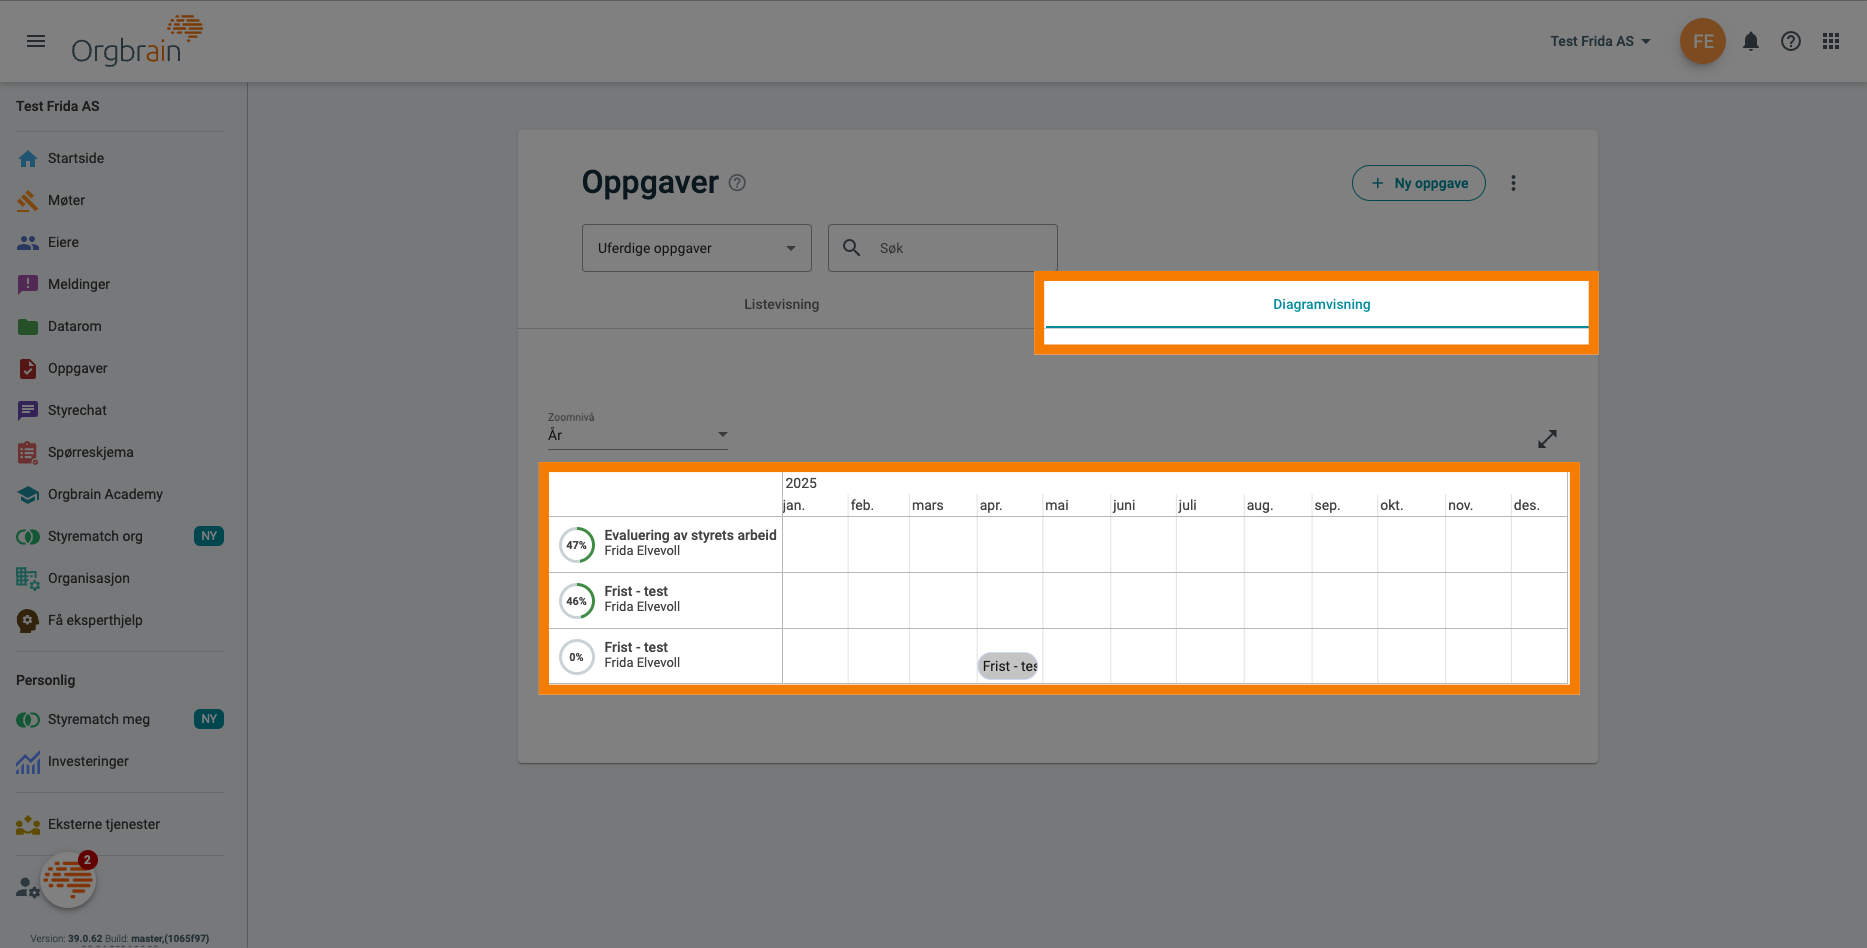Click the Orgbrain logo
Screen dimensions: 1867x948
click(137, 41)
